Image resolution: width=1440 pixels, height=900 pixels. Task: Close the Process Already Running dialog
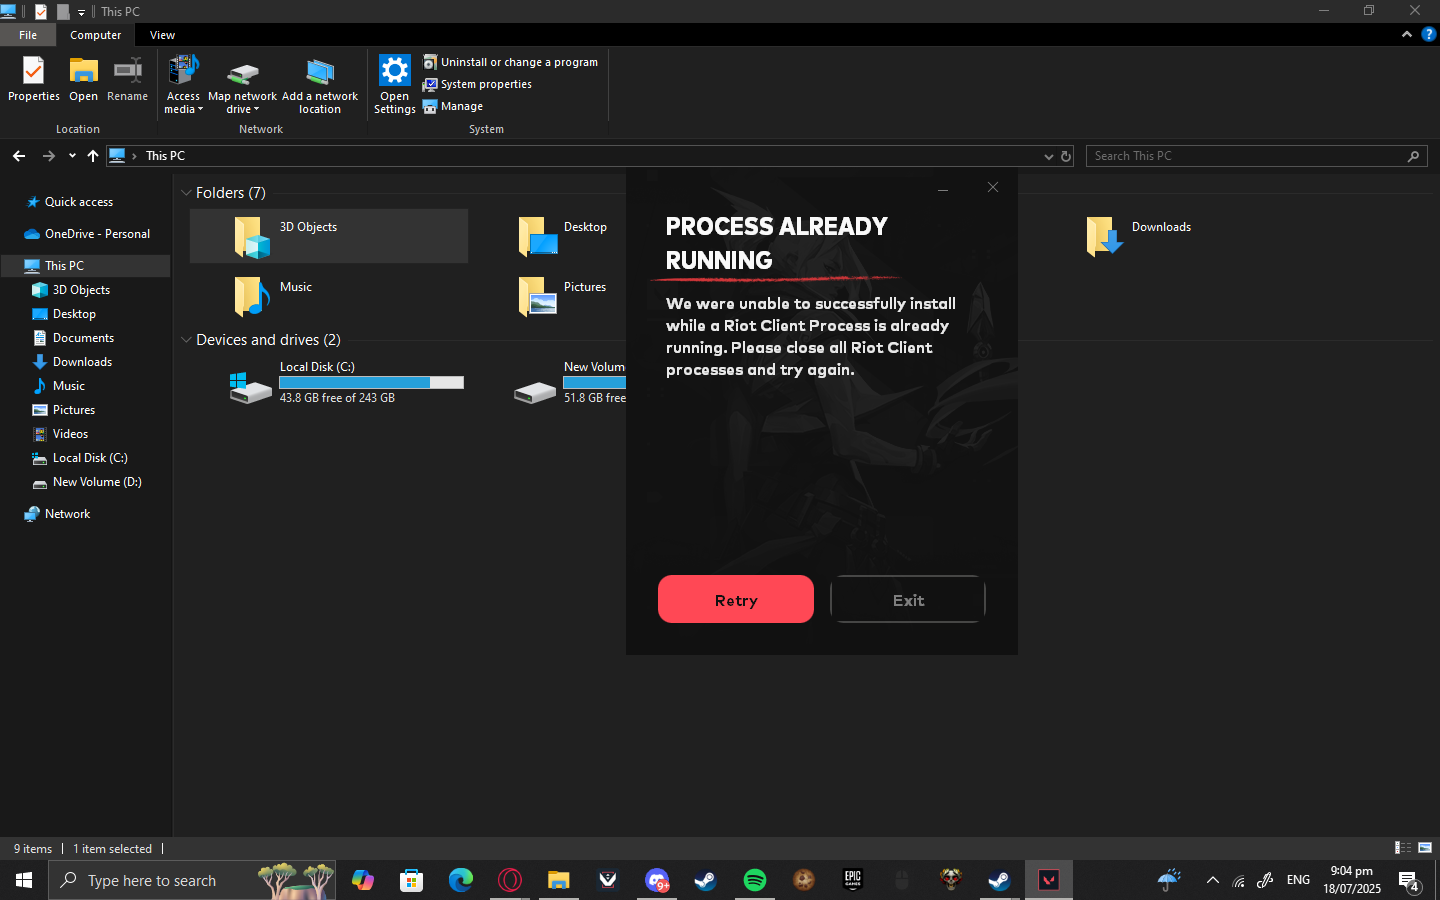point(993,187)
